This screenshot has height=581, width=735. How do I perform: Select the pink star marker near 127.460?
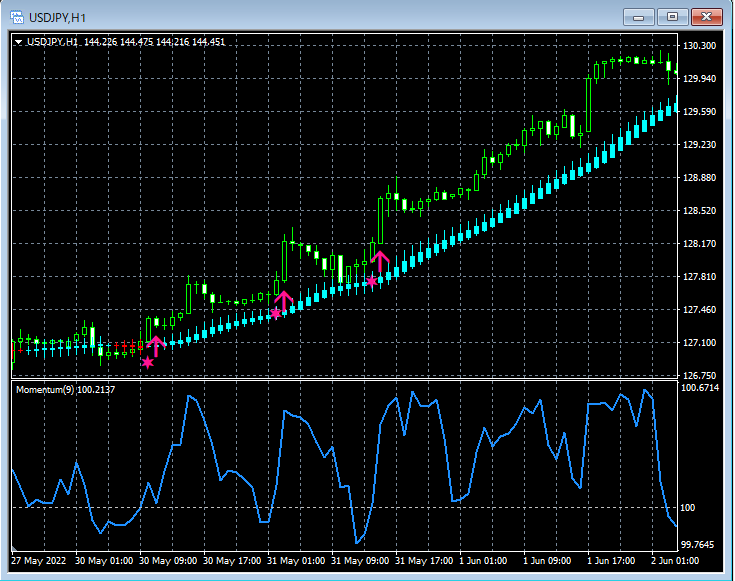tap(276, 313)
